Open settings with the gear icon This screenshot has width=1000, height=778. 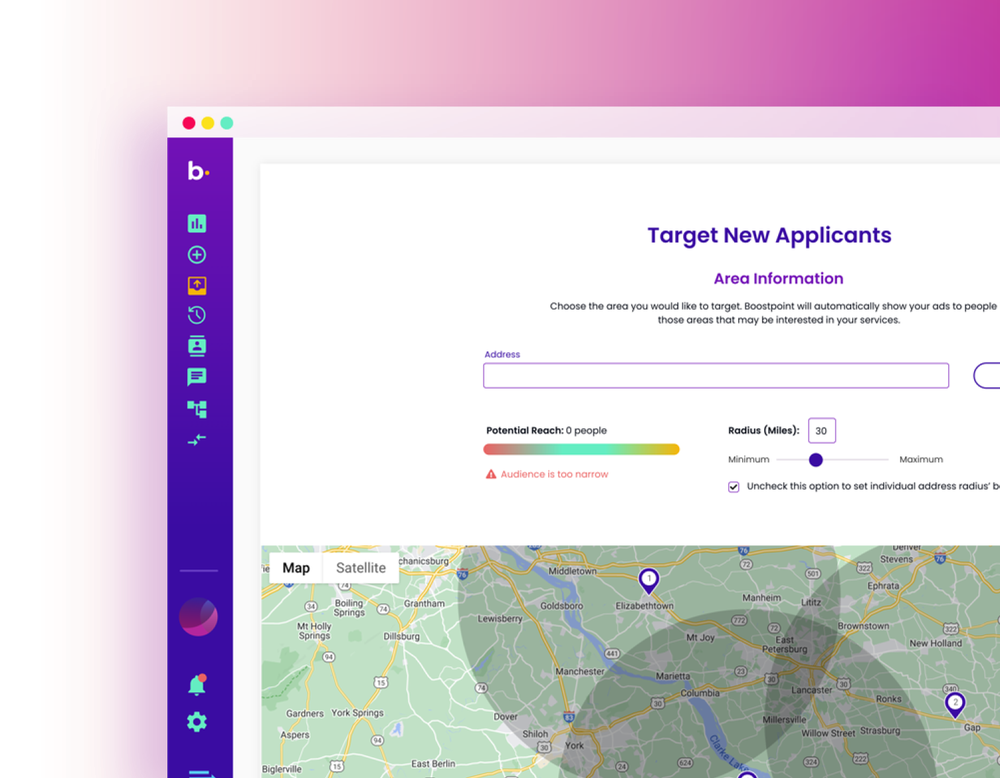coord(196,721)
